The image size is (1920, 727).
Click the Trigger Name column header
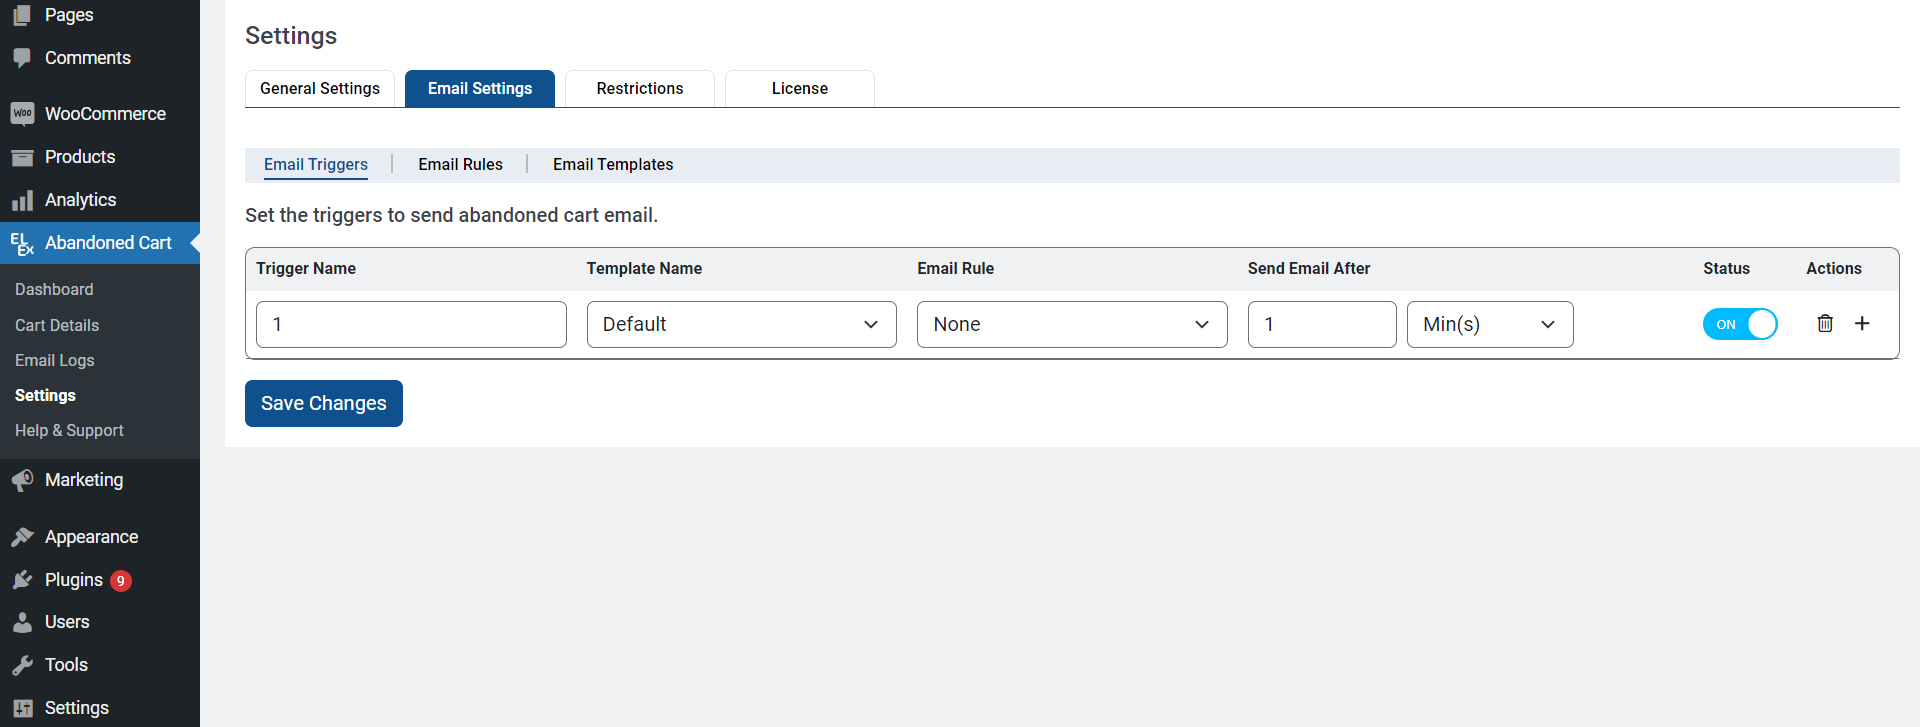tap(306, 268)
